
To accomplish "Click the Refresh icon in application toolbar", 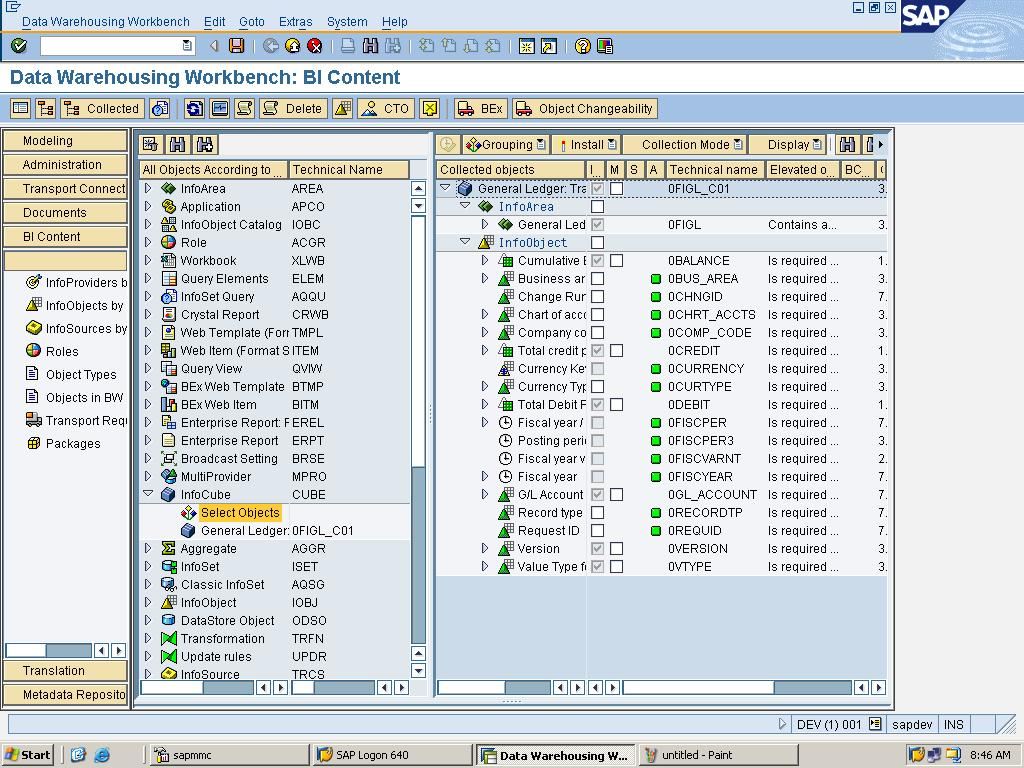I will pyautogui.click(x=194, y=108).
